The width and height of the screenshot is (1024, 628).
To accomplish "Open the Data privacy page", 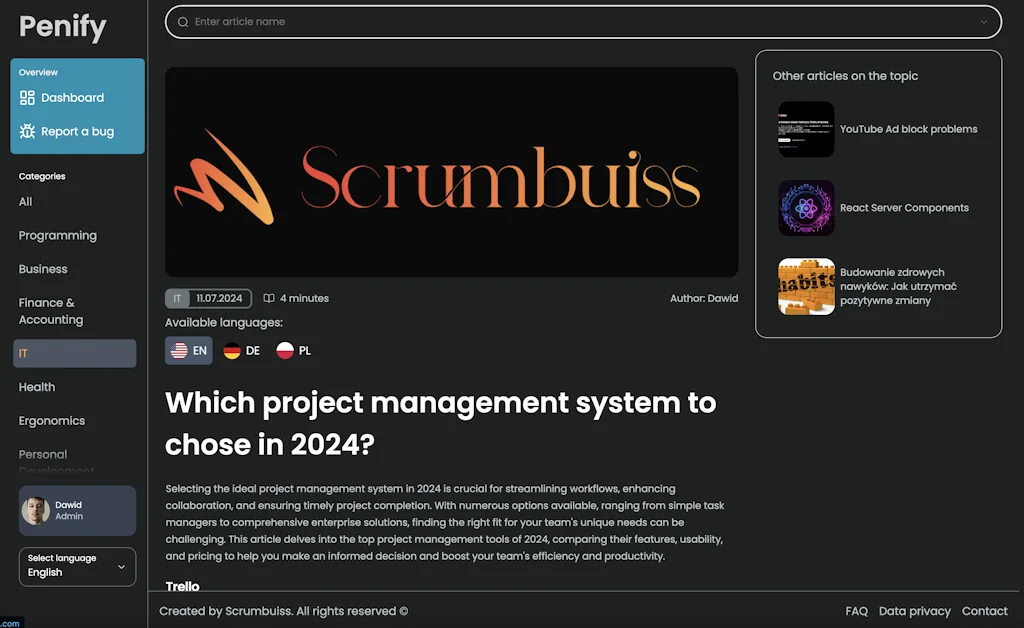I will (x=915, y=611).
